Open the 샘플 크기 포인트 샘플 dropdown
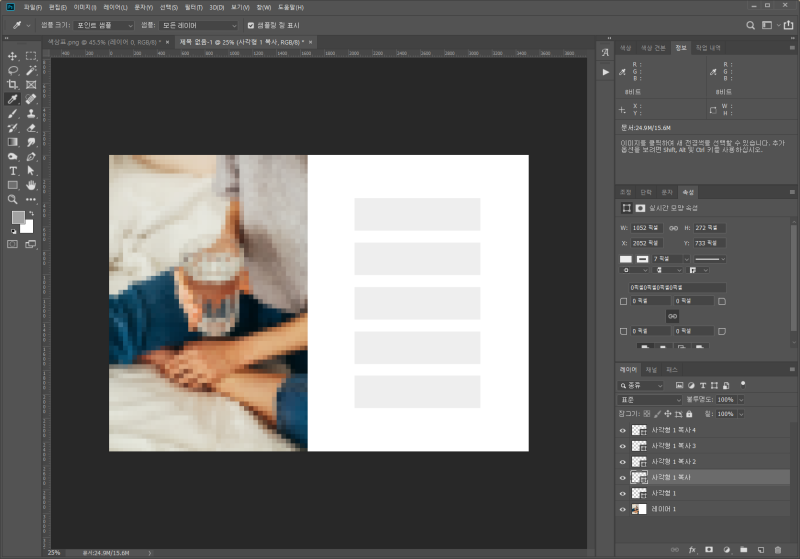Image resolution: width=800 pixels, height=559 pixels. point(103,25)
